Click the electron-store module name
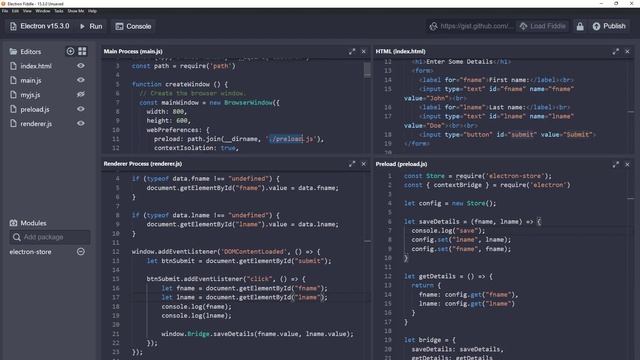 30,252
